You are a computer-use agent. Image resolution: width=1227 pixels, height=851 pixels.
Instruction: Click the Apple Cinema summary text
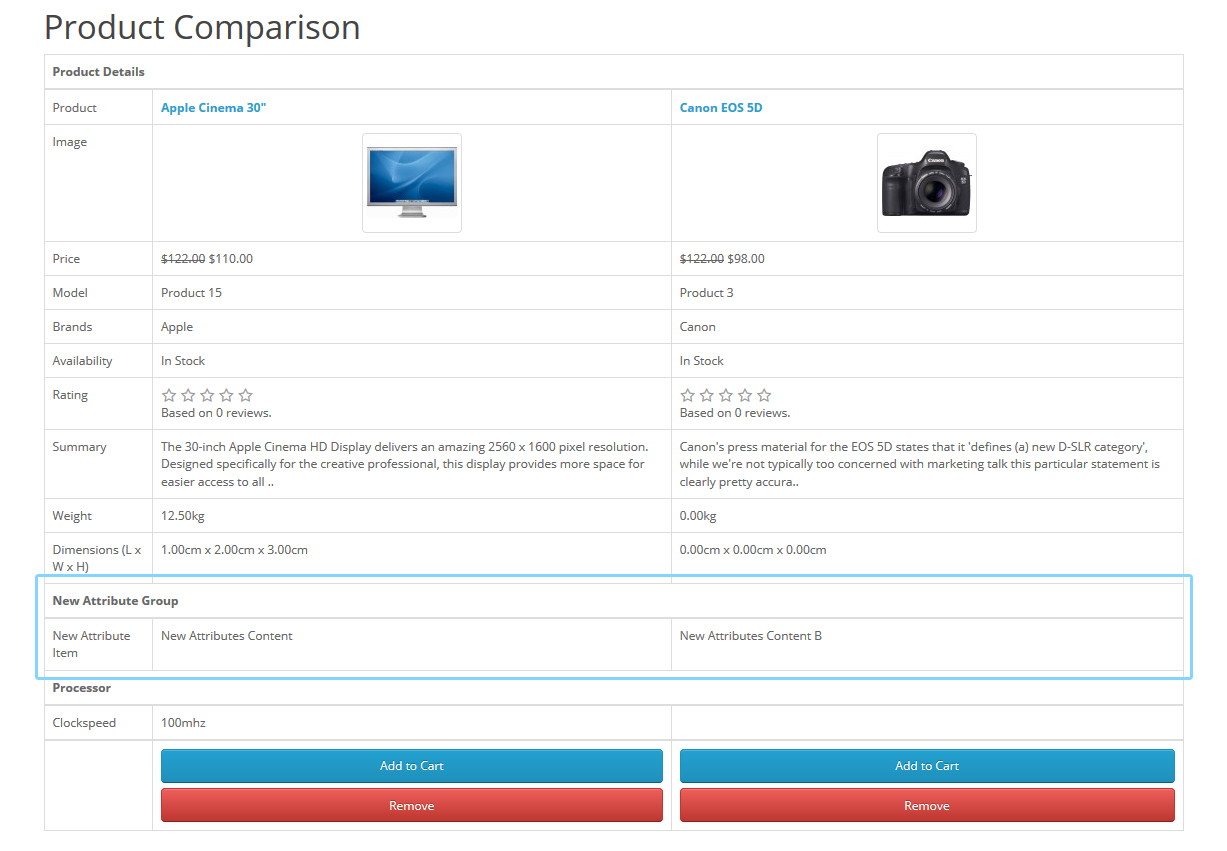coord(405,464)
